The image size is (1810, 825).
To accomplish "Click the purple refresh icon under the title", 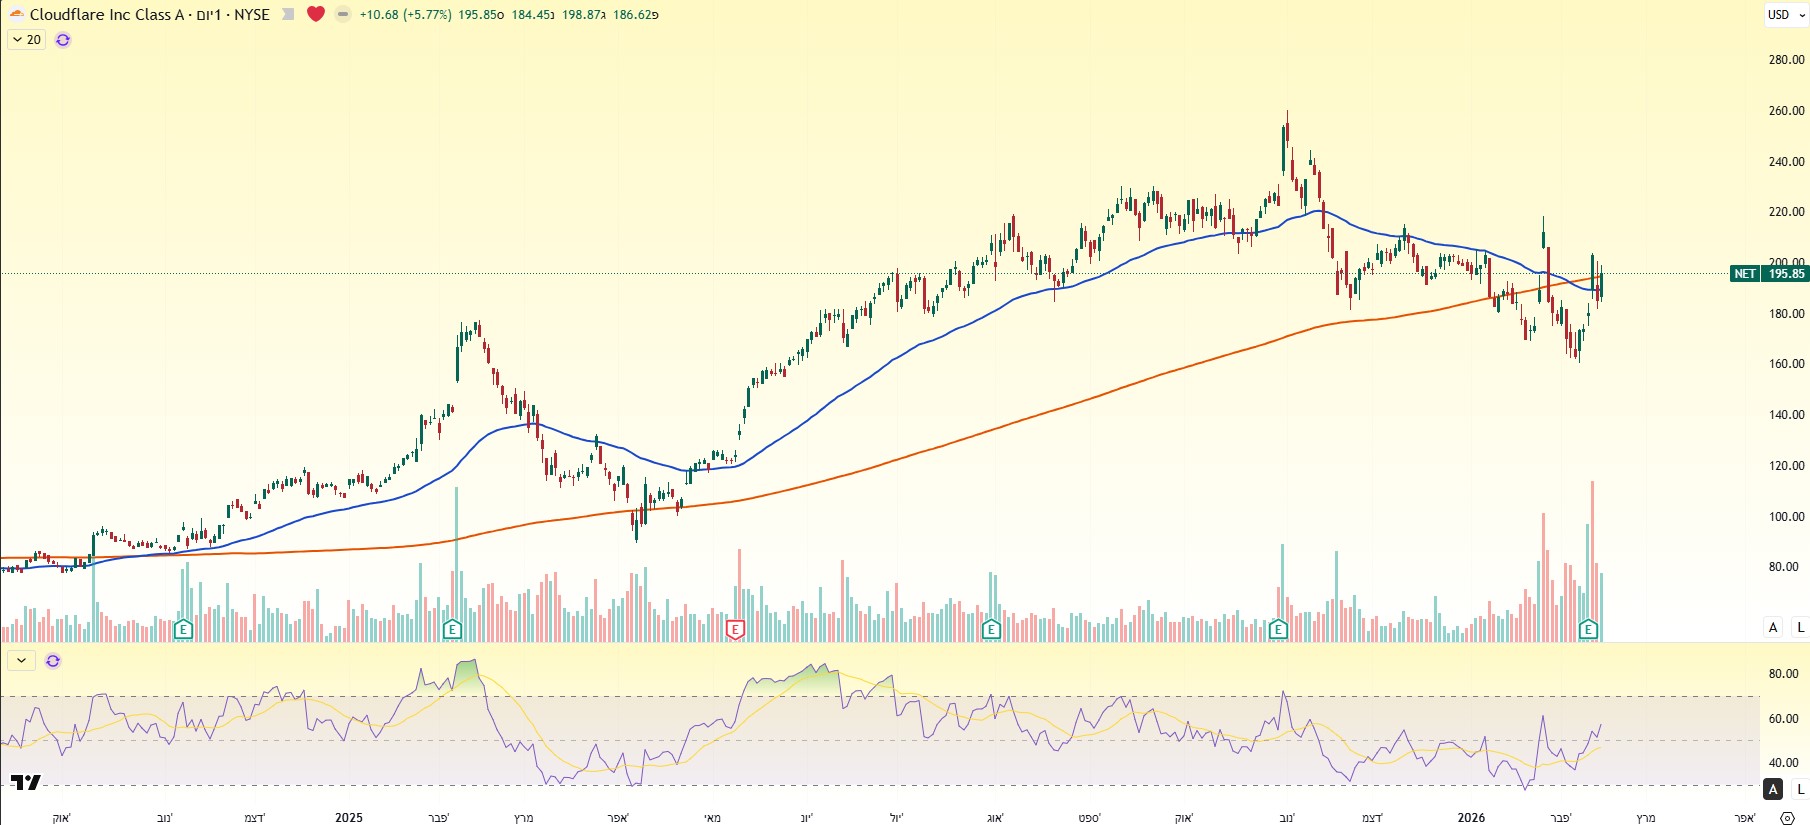I will coord(63,40).
